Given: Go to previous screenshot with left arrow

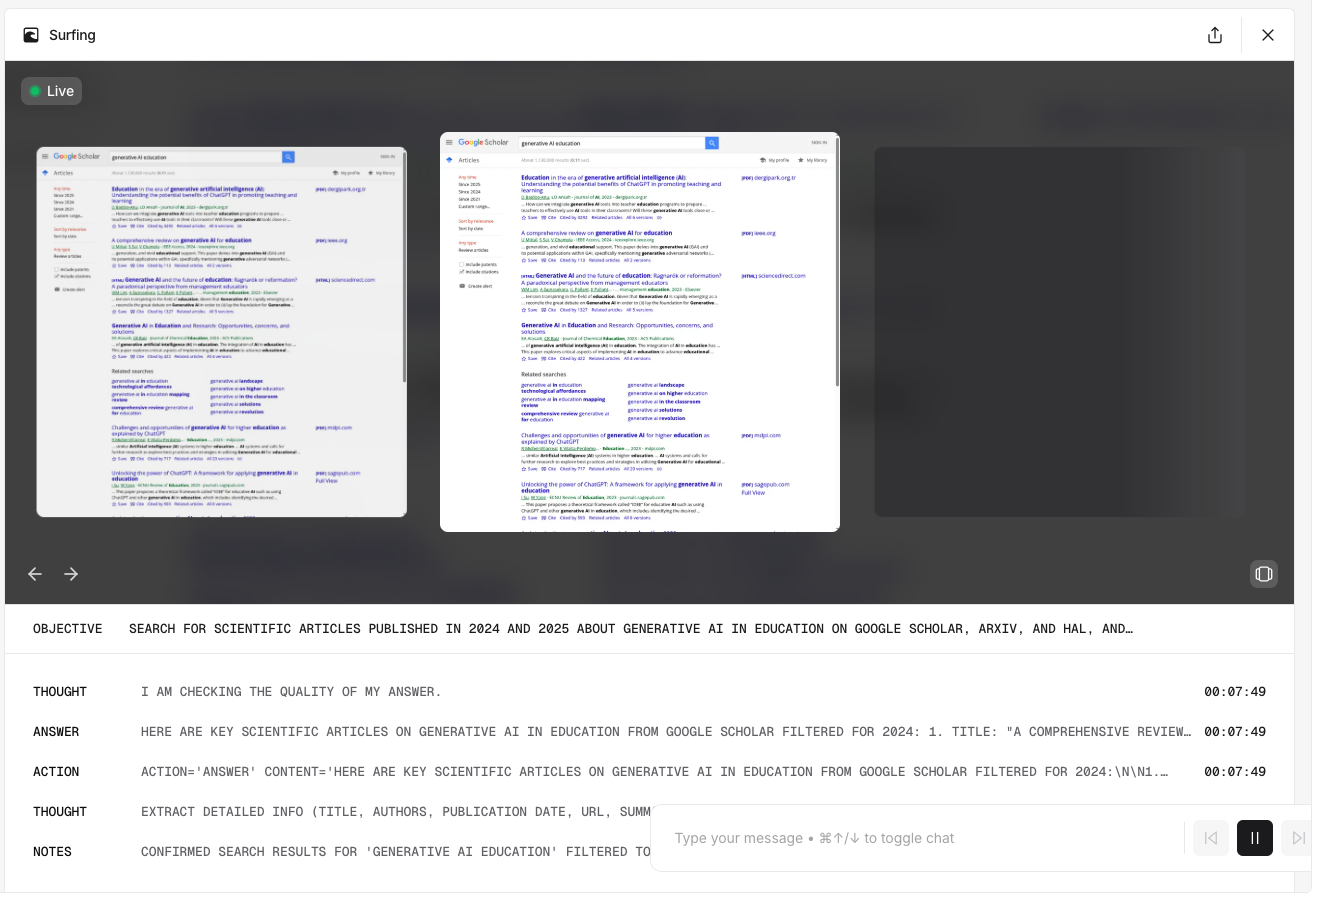Looking at the screenshot, I should coord(35,574).
